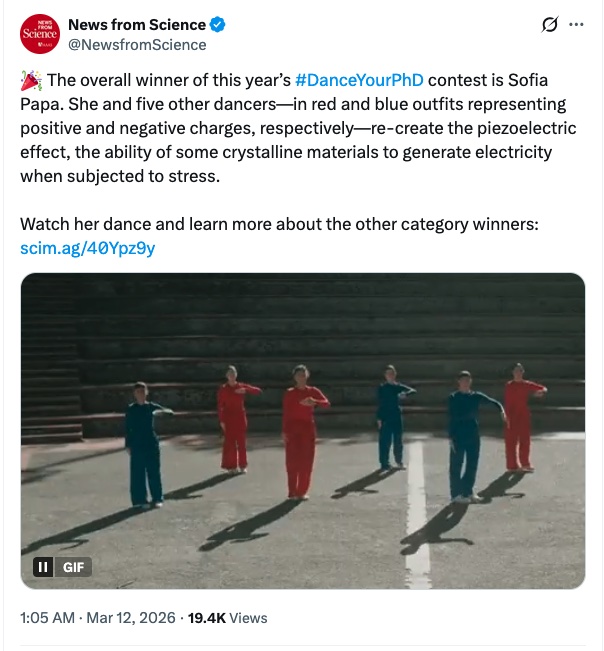Pause the GIF with the pause button

click(43, 567)
